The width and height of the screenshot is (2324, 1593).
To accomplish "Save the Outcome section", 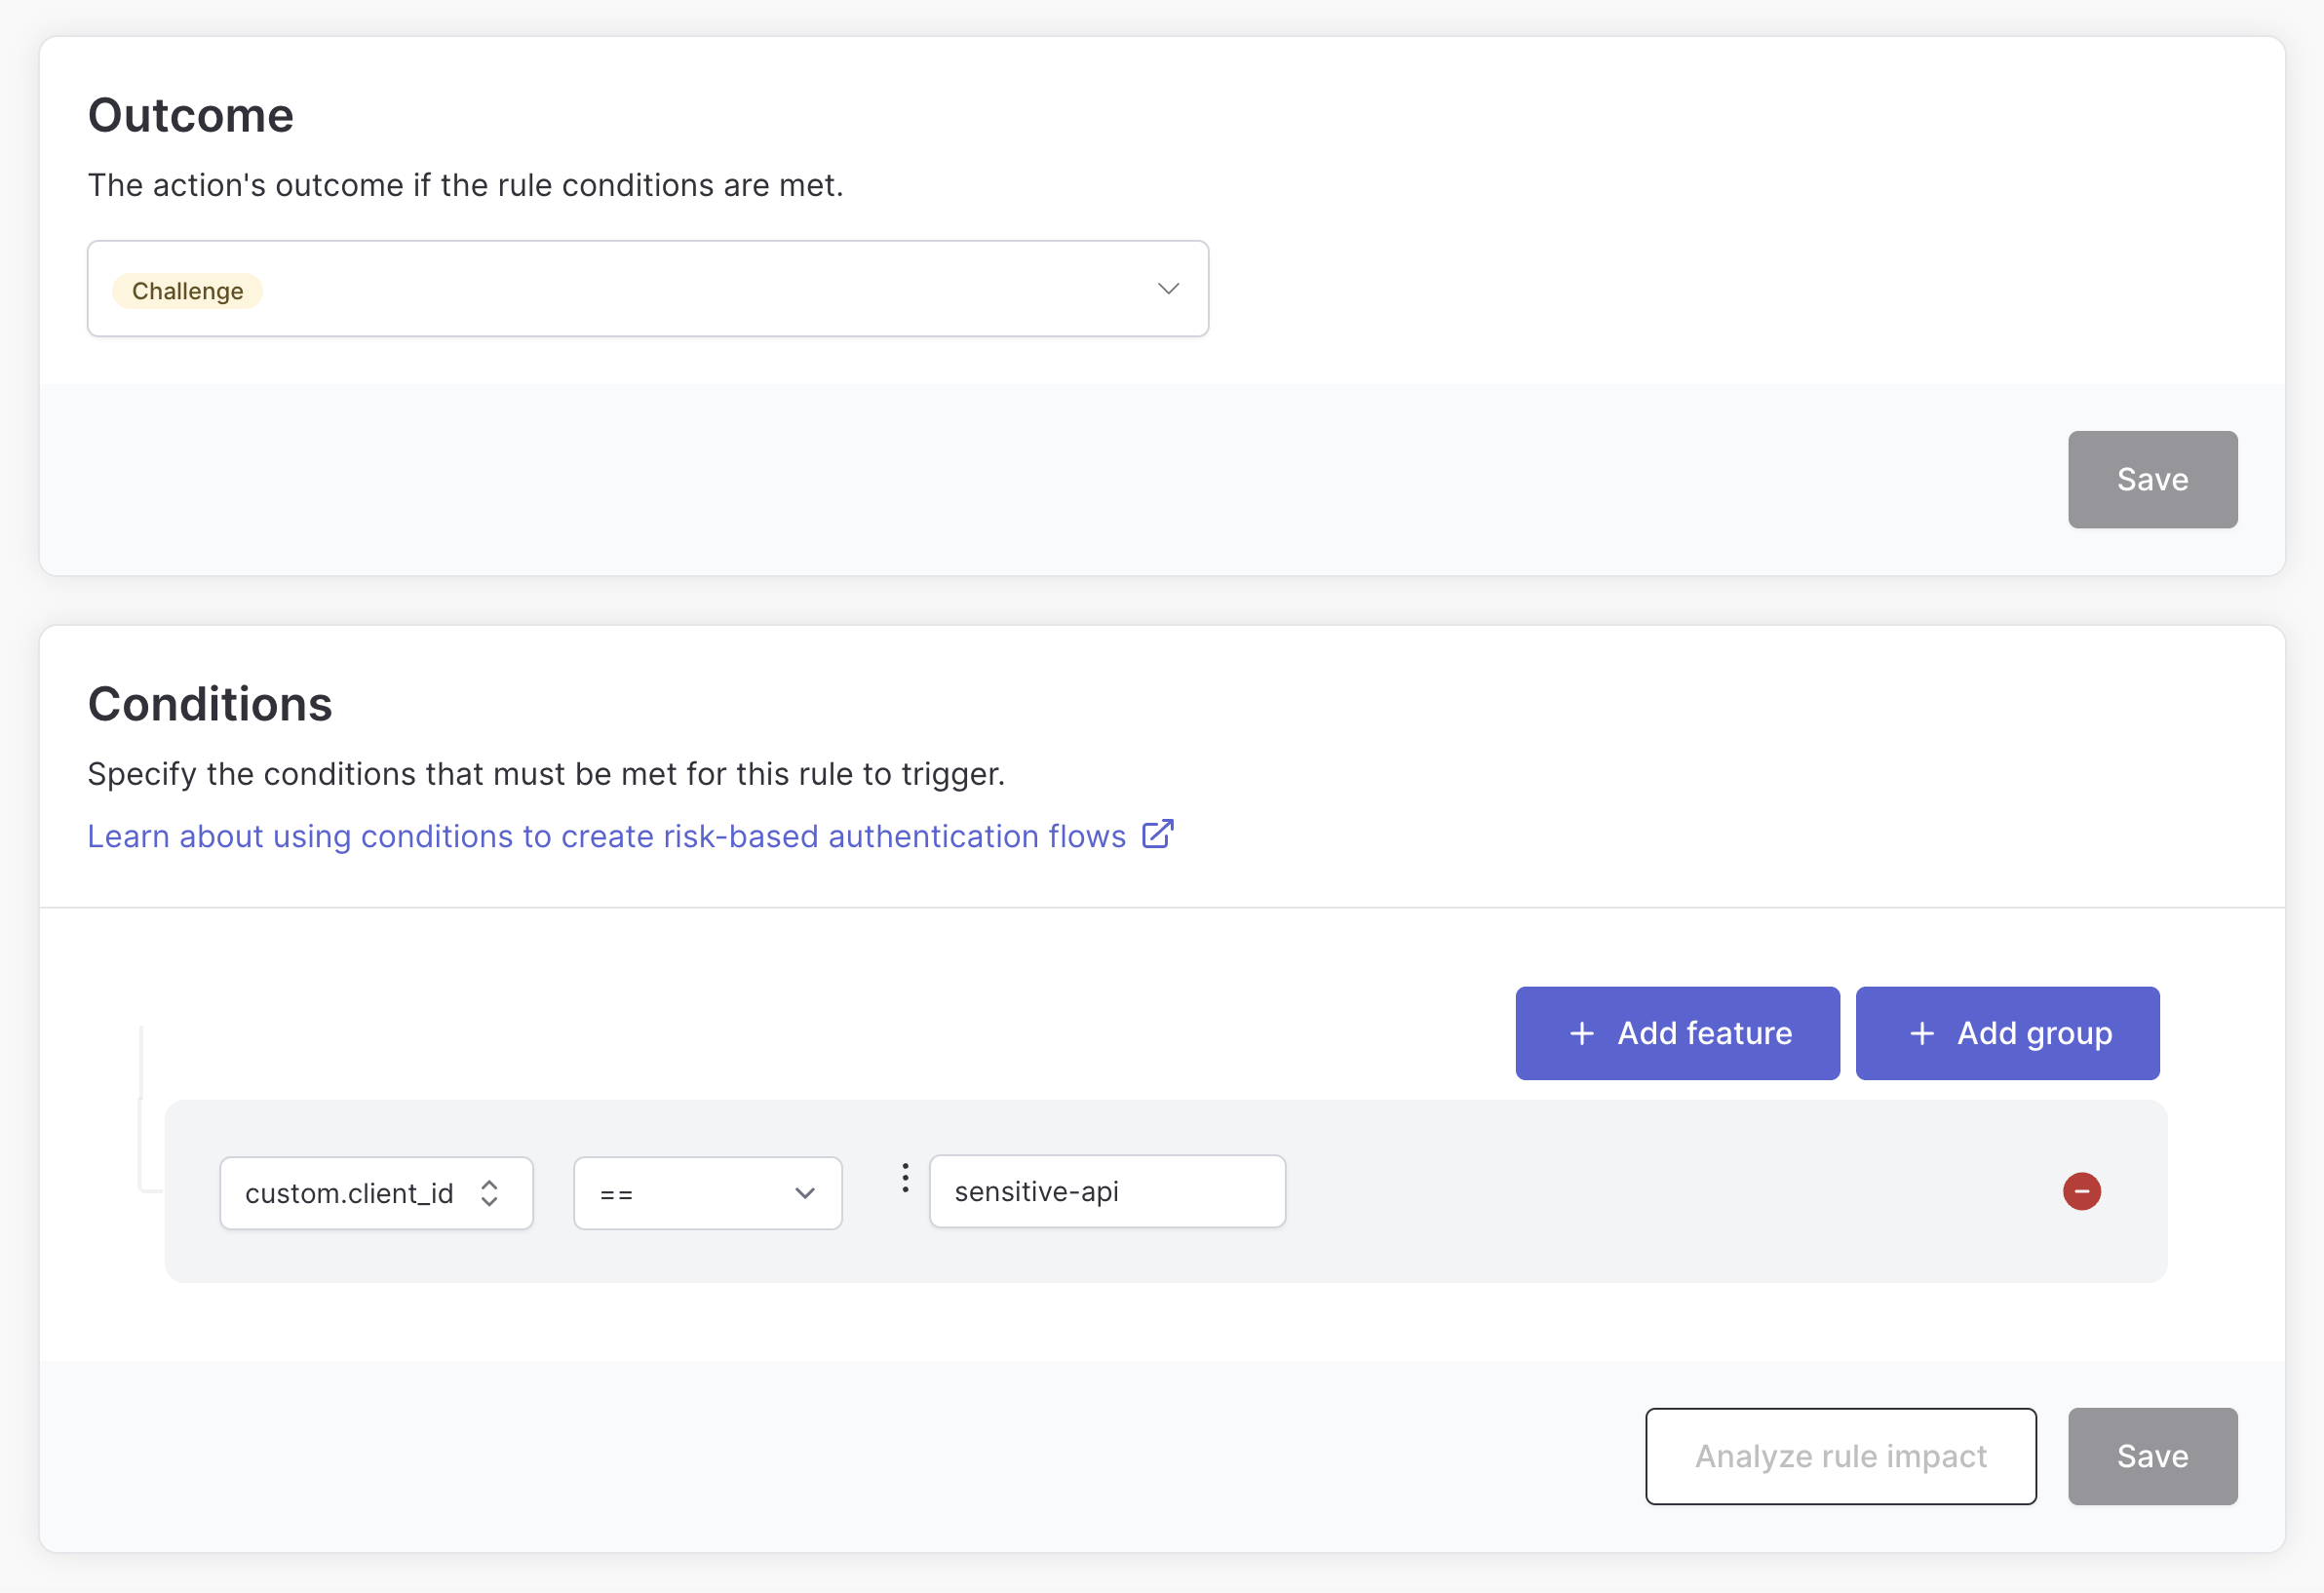I will [x=2152, y=480].
